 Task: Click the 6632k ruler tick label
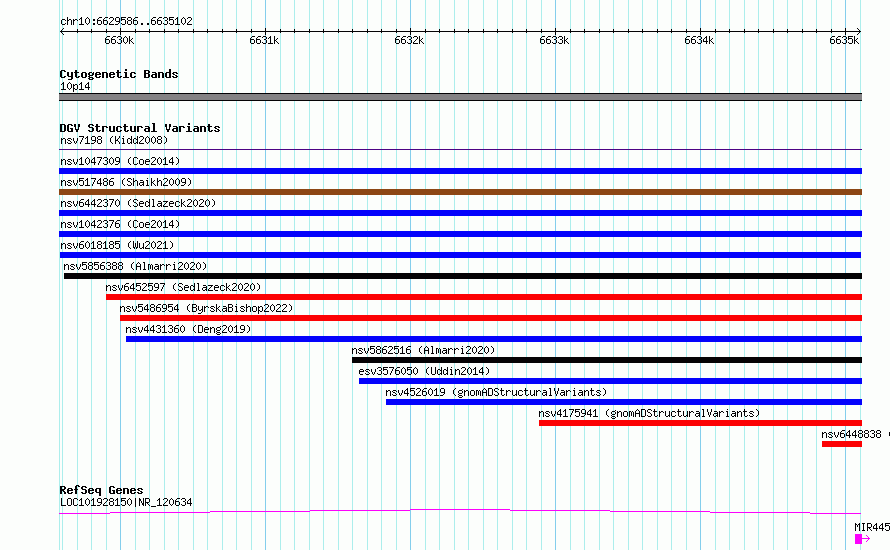tap(409, 40)
